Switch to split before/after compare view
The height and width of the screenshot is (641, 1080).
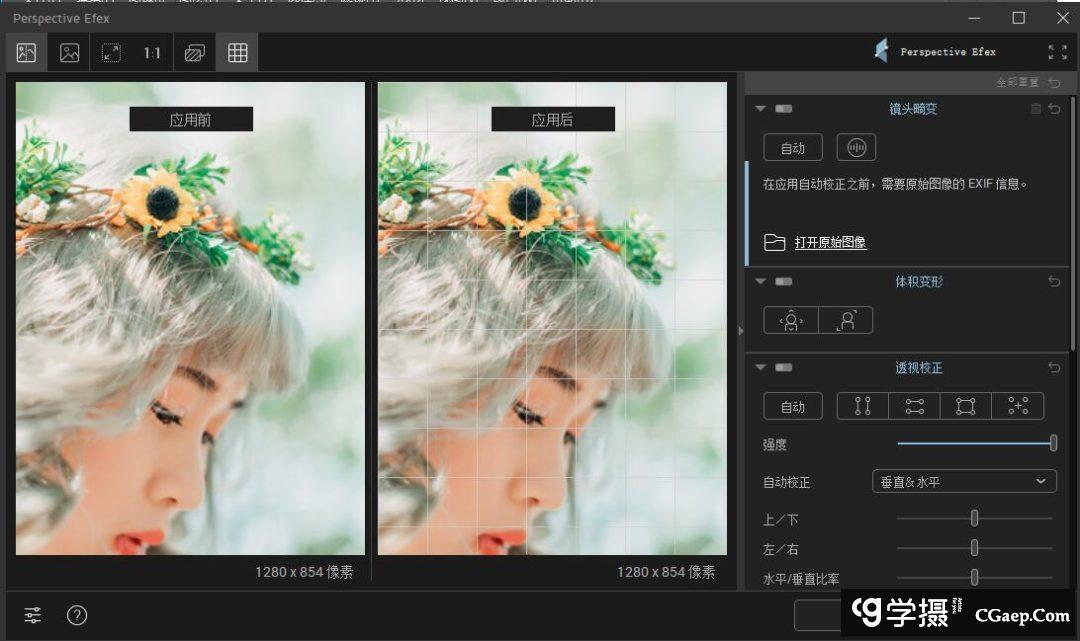27,53
